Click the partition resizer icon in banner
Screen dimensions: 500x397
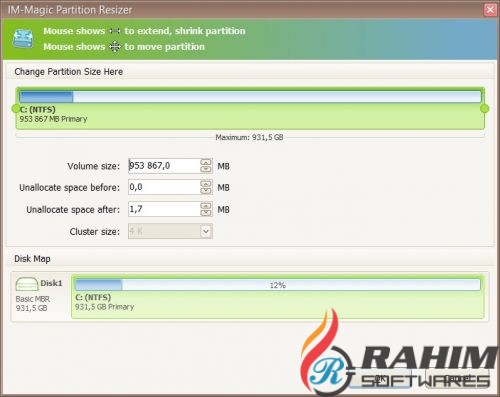23,39
